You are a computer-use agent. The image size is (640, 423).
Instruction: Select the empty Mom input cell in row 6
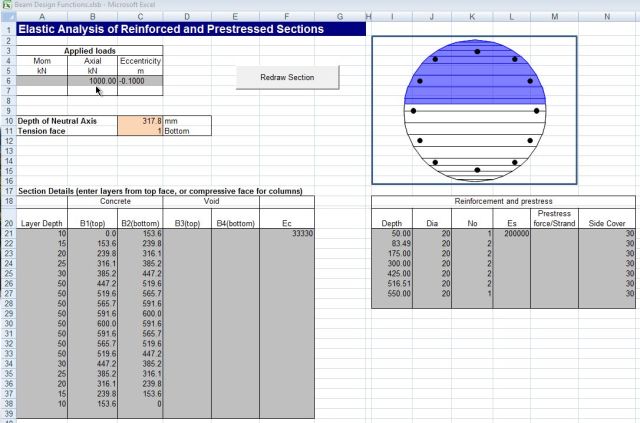click(x=42, y=81)
